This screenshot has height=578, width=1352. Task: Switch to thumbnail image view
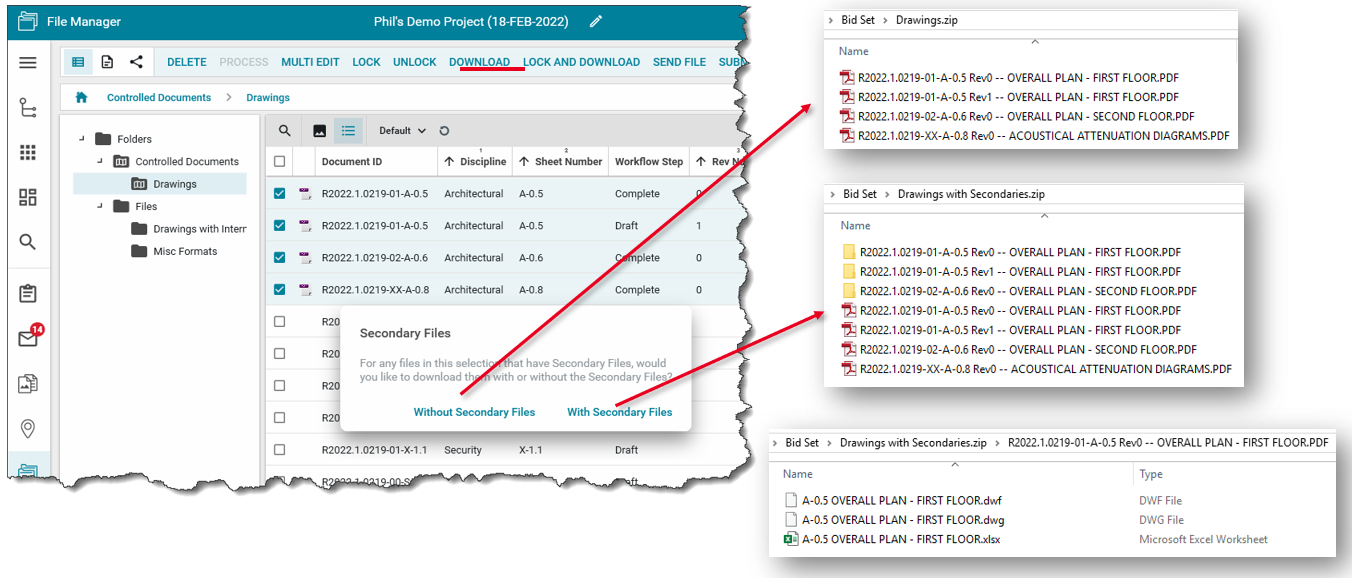point(320,131)
